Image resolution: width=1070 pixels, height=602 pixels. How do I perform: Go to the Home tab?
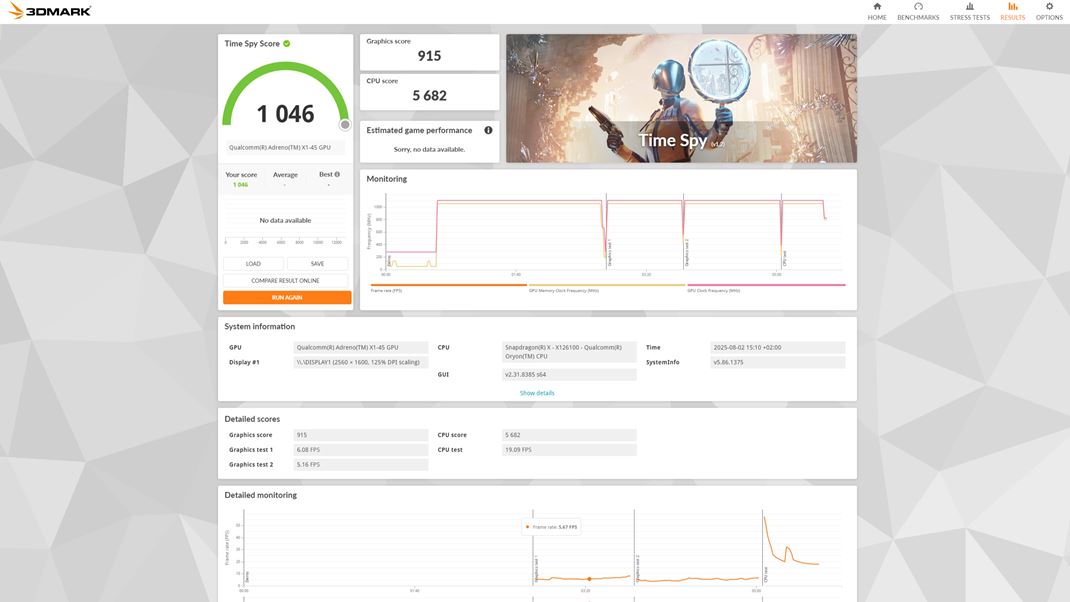point(877,12)
